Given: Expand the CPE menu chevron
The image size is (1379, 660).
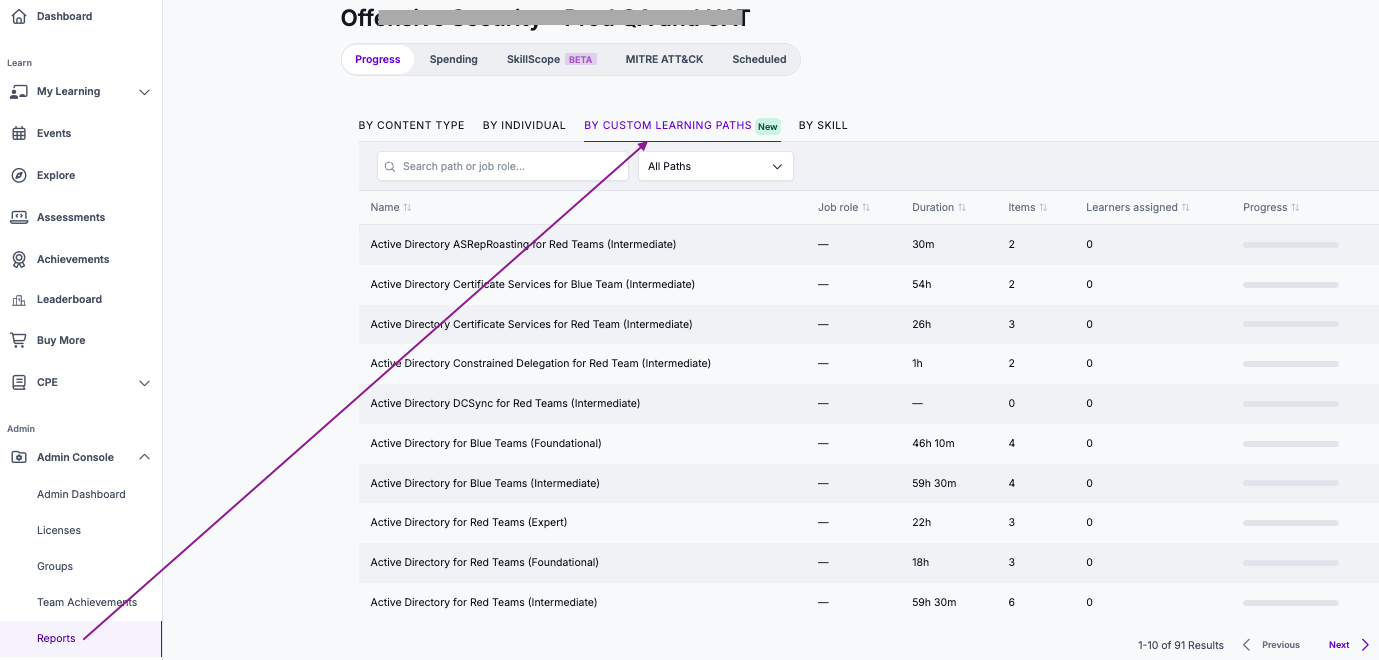Looking at the screenshot, I should pos(144,383).
